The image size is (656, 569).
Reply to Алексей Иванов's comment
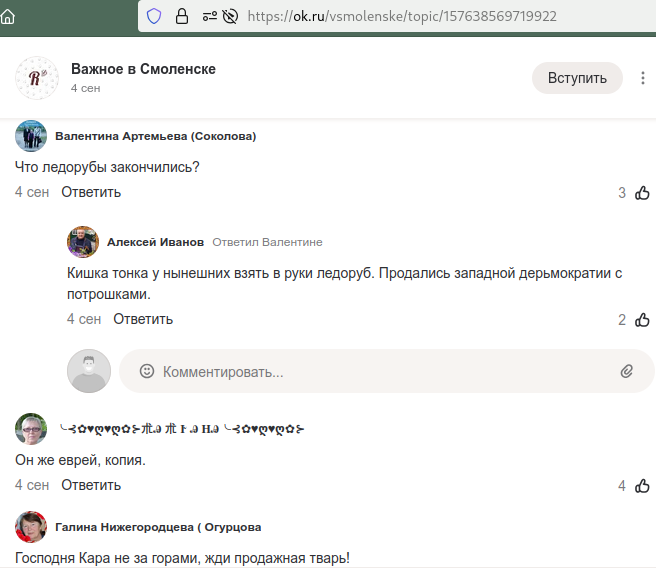click(x=143, y=319)
